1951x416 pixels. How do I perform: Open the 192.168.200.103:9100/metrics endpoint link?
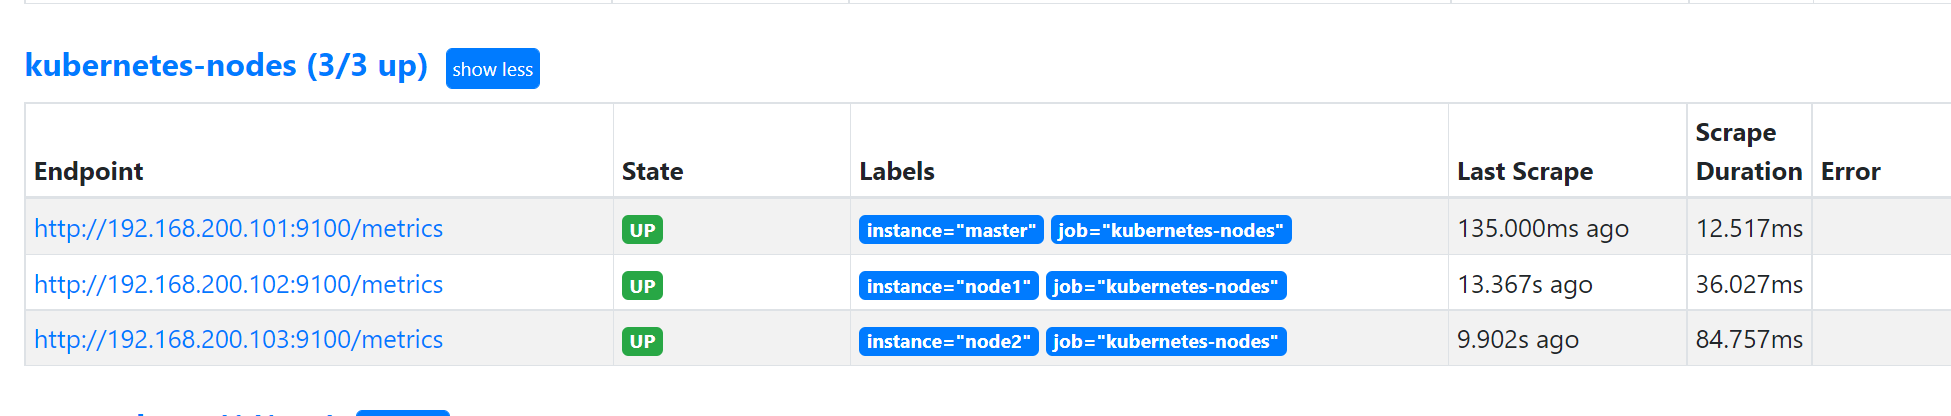[x=238, y=340]
